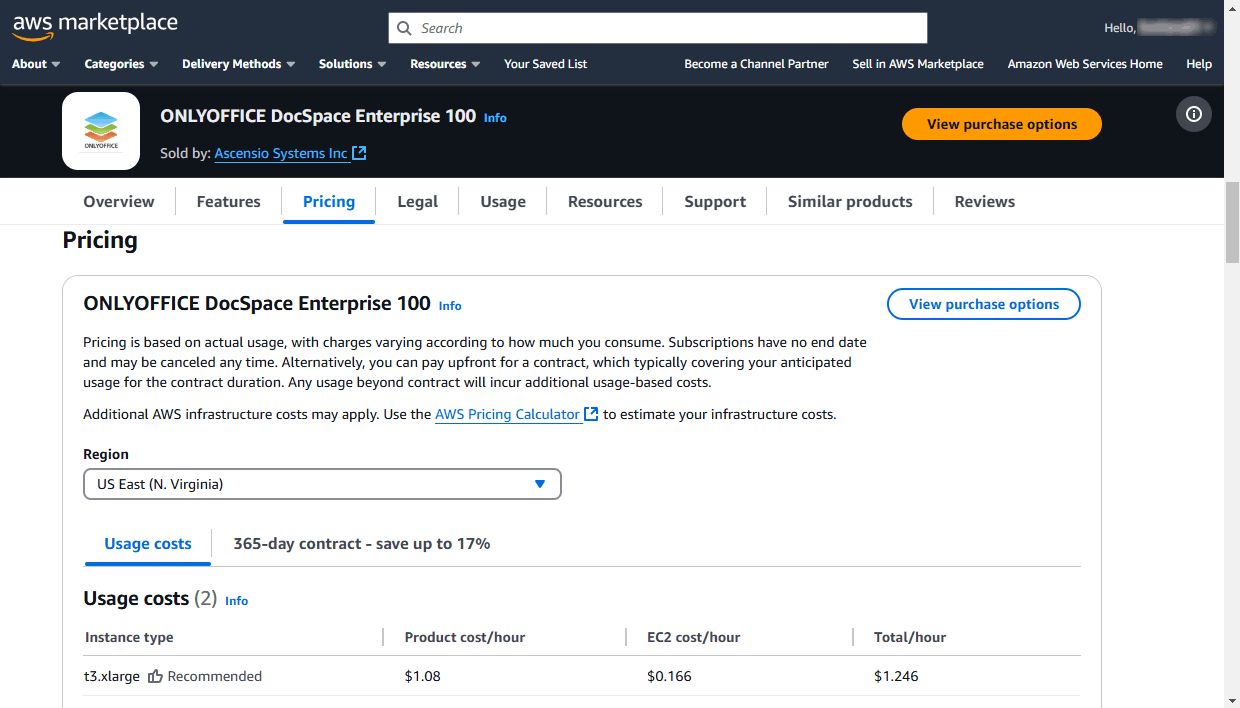Click the AWS Marketplace logo
The height and width of the screenshot is (708, 1240).
pos(95,25)
